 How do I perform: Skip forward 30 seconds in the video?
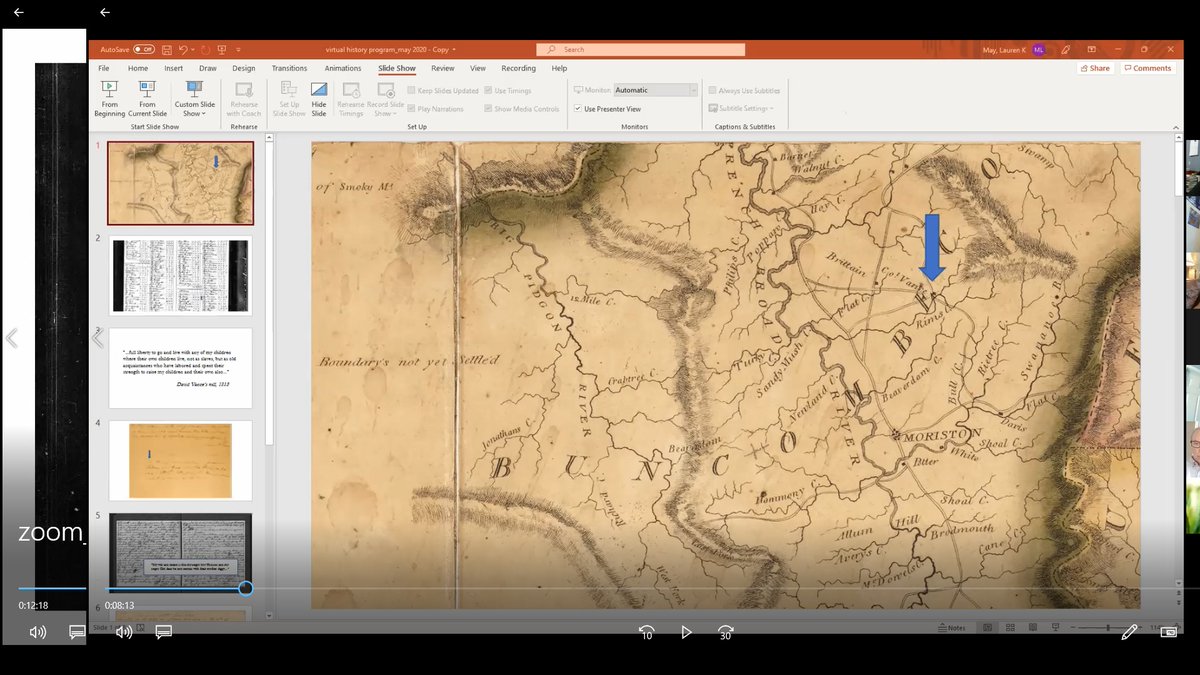pos(726,632)
